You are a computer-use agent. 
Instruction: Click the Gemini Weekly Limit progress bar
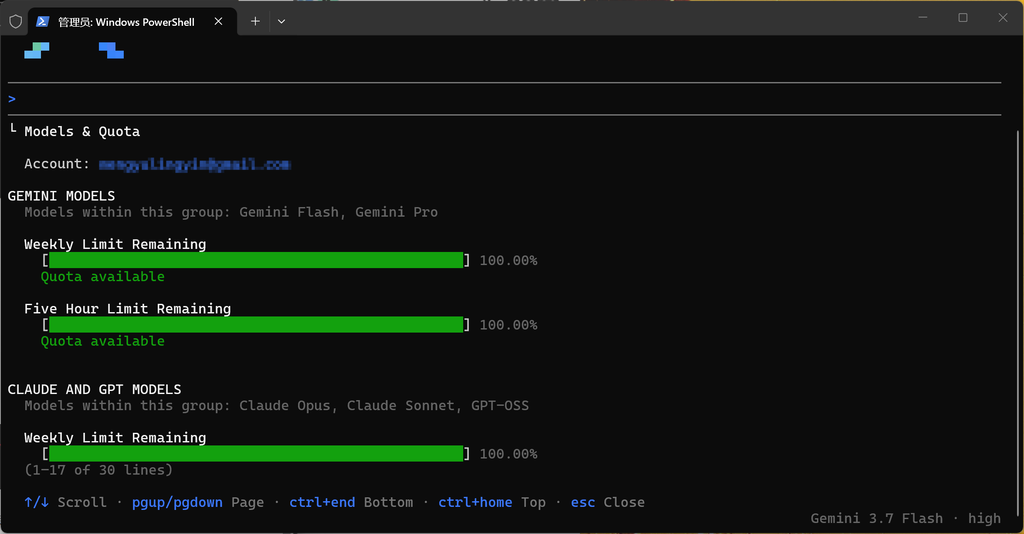[x=256, y=260]
